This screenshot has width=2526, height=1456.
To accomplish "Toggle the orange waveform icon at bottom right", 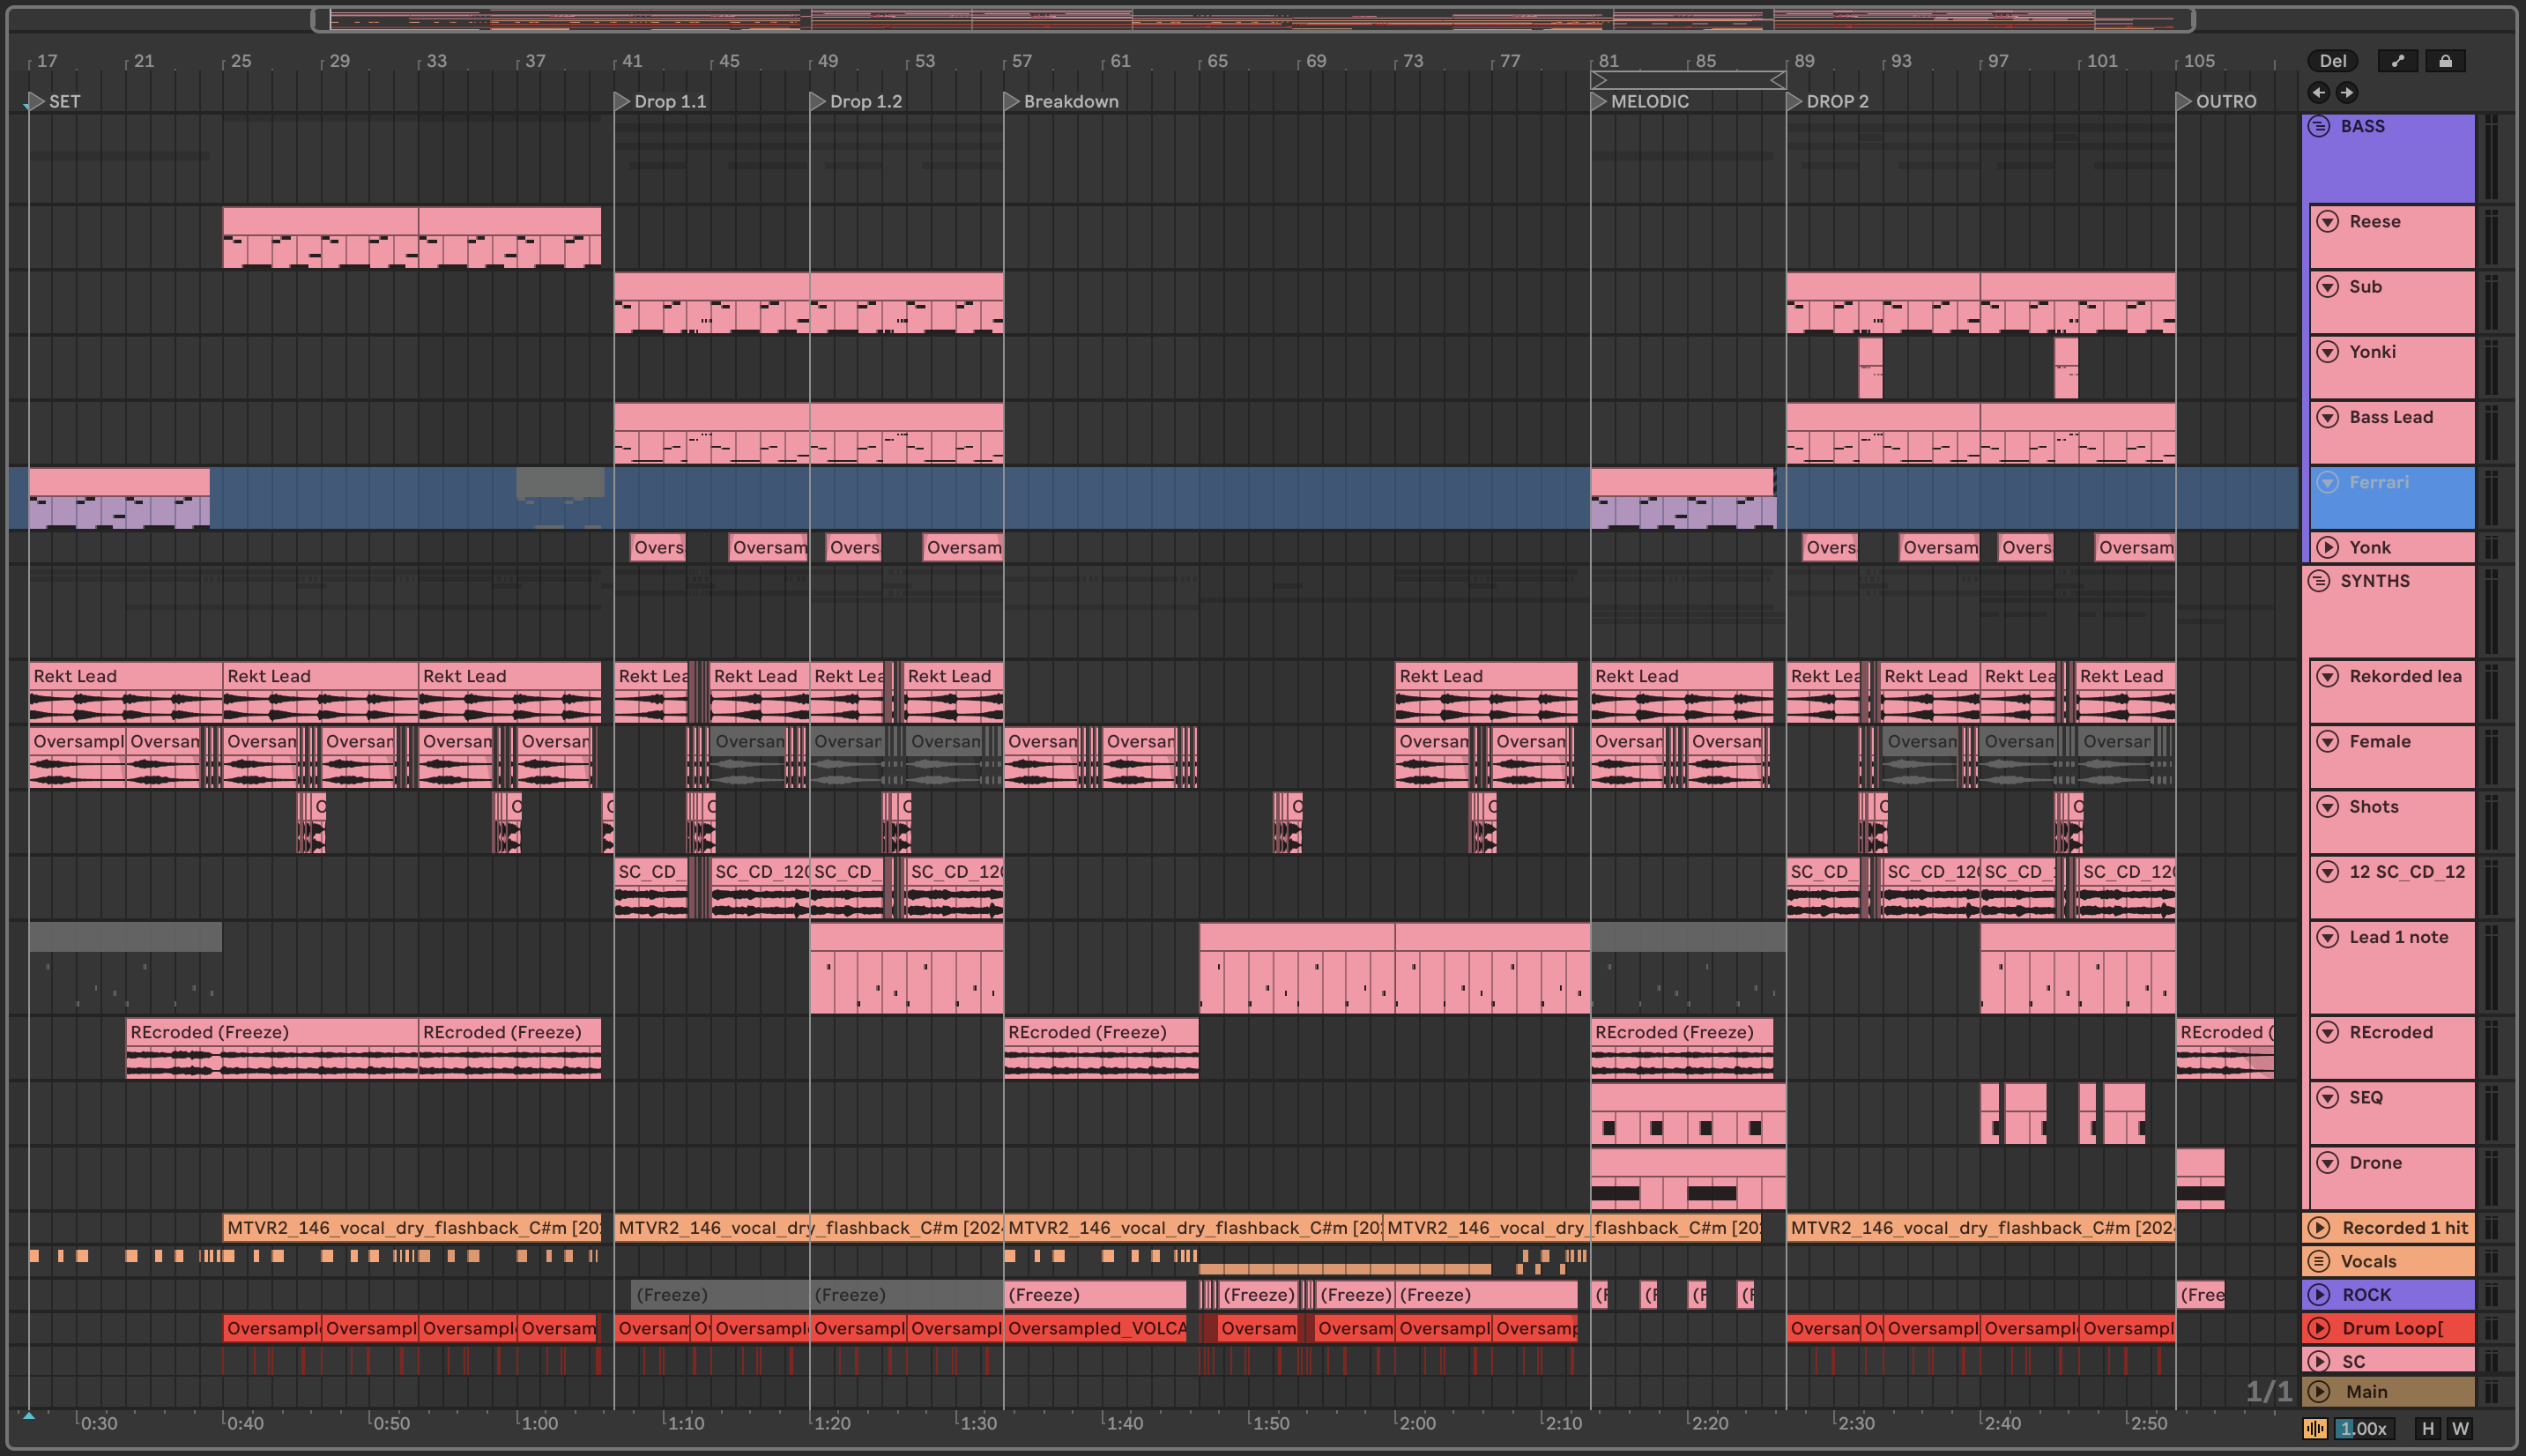I will pyautogui.click(x=2315, y=1428).
